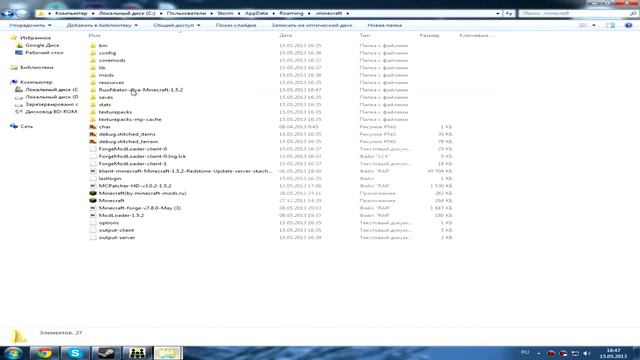640x360 pixels.
Task: Select the char PNG file icon
Action: click(x=93, y=127)
